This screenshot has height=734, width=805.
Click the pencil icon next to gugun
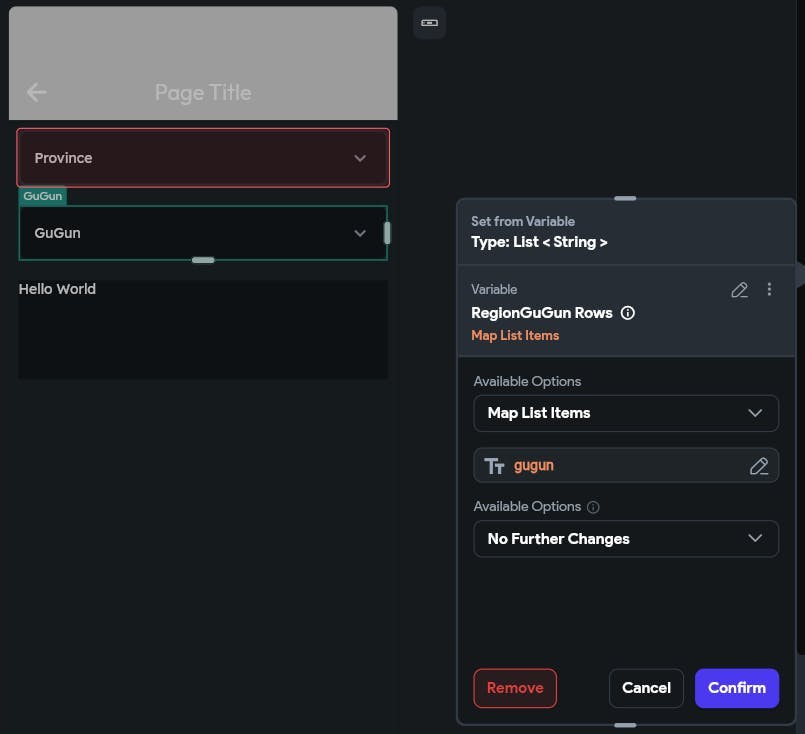pyautogui.click(x=759, y=466)
